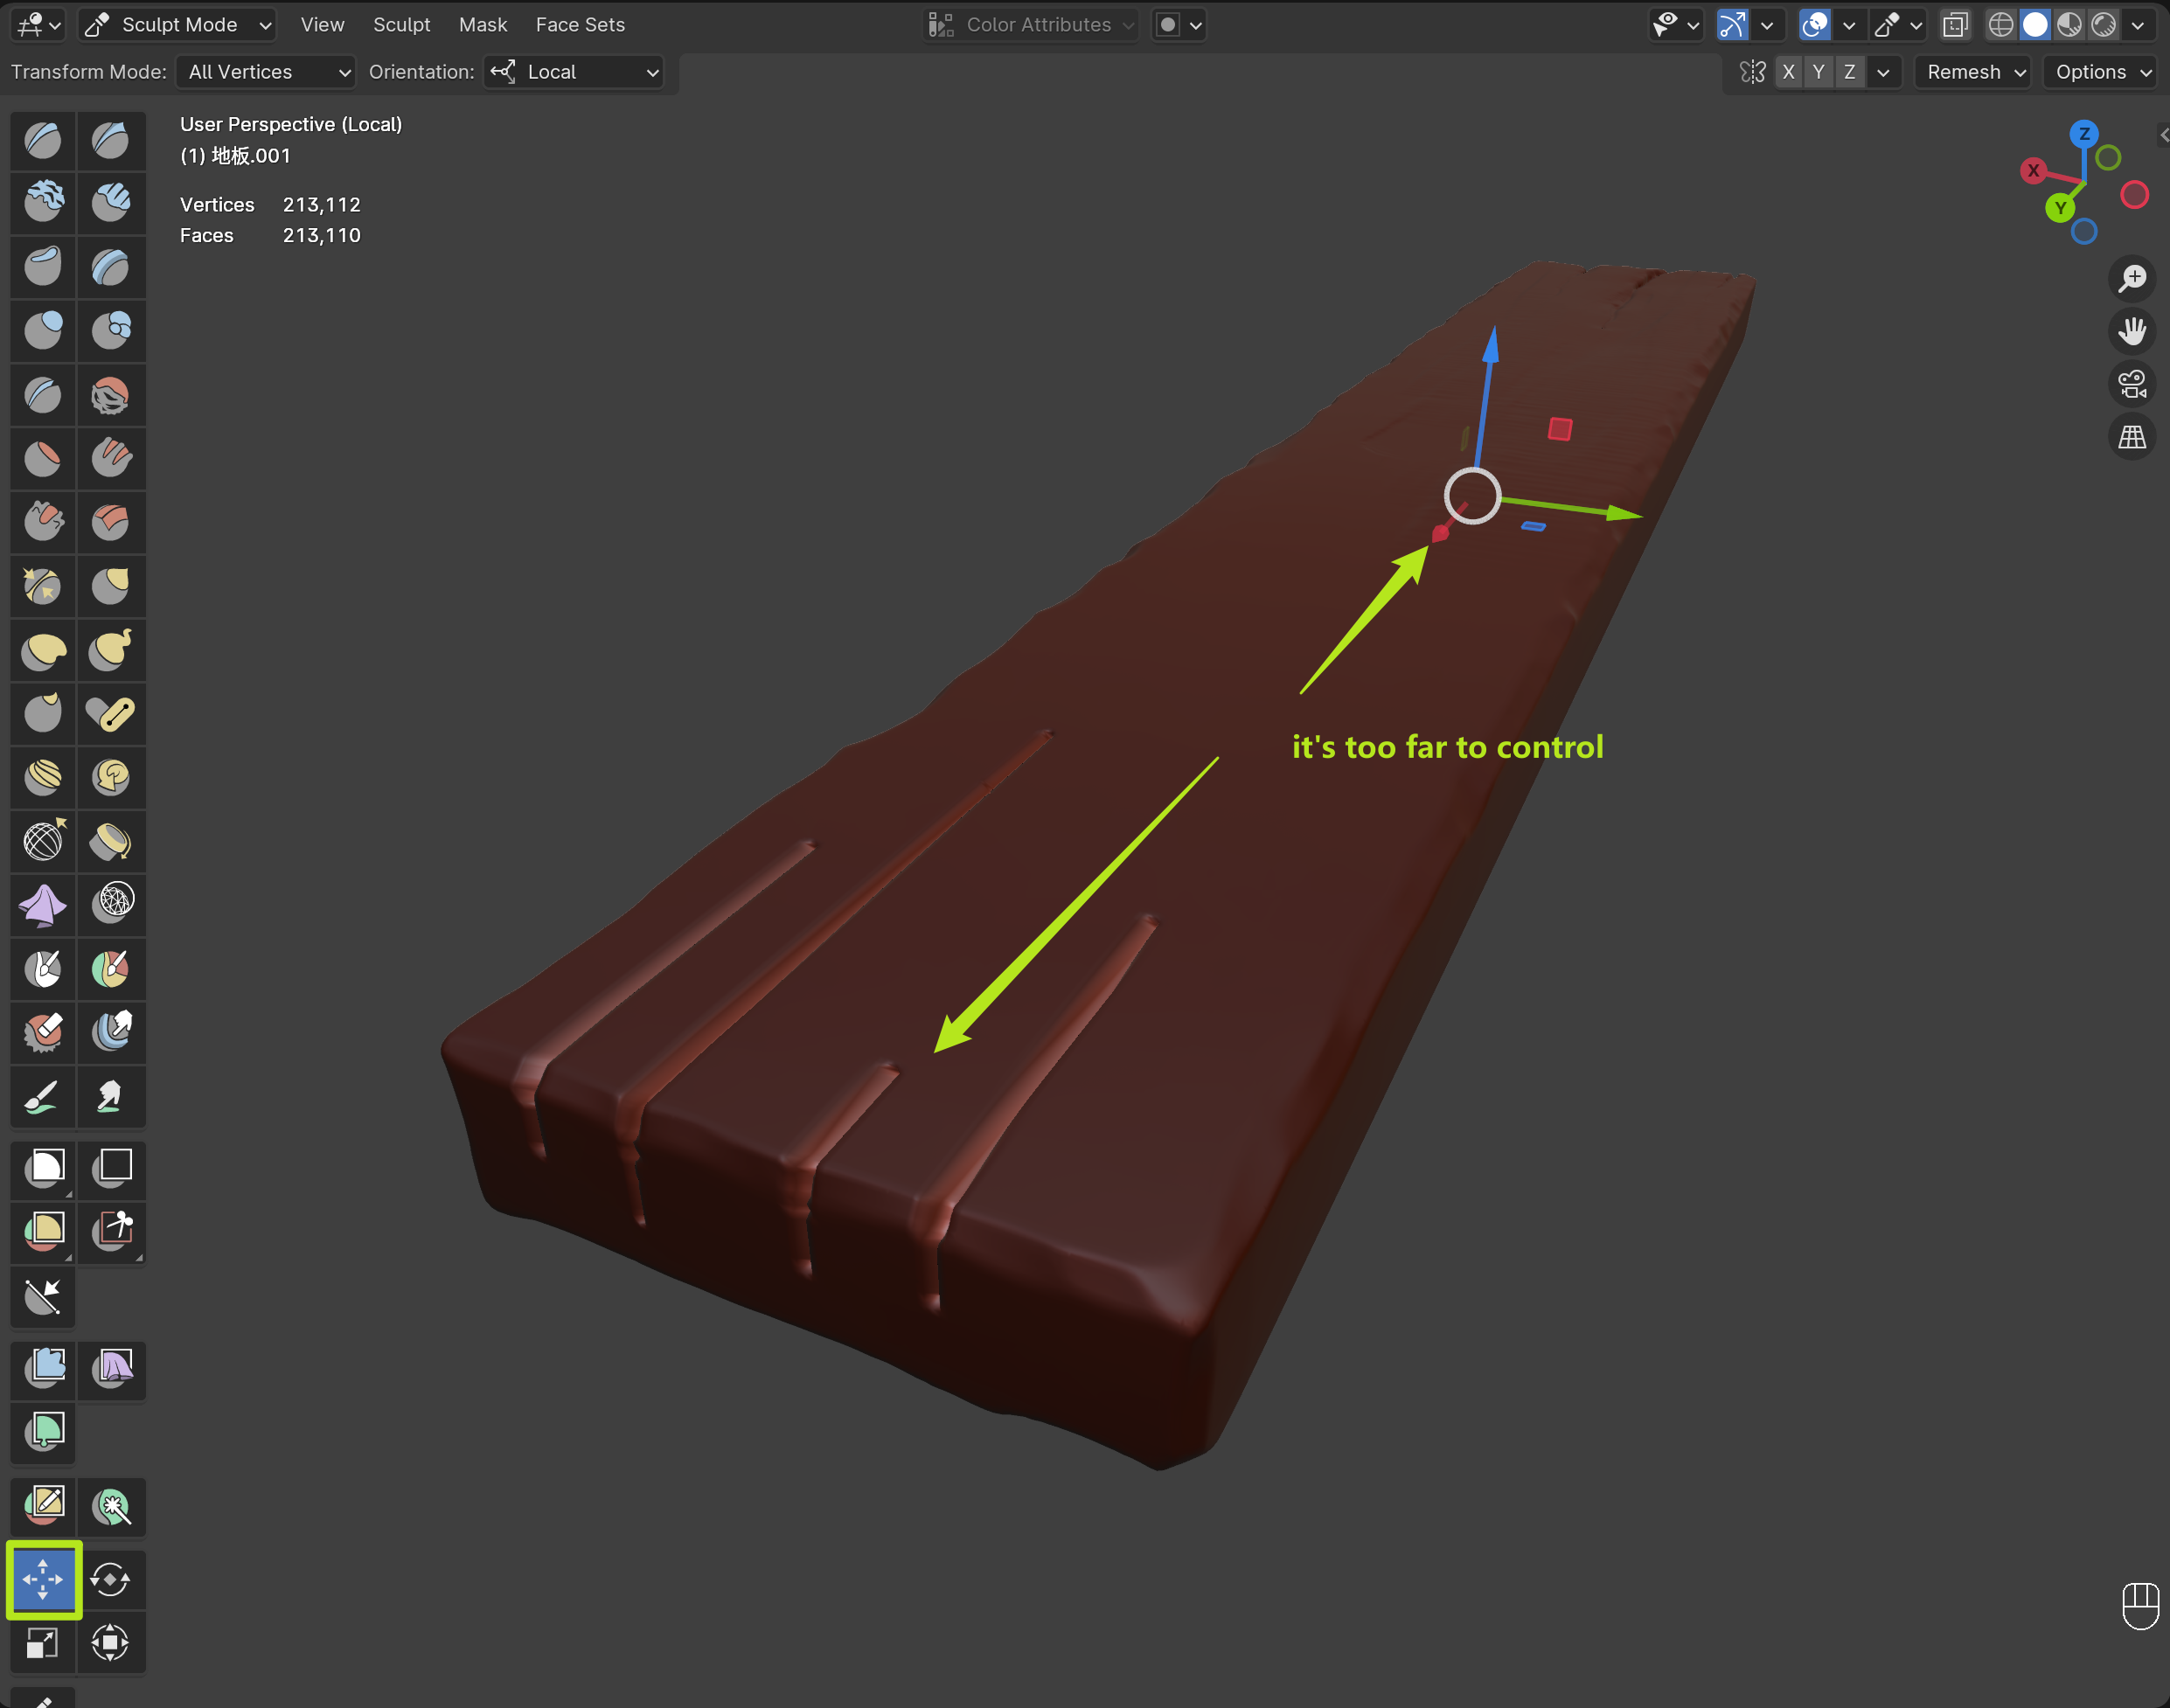This screenshot has width=2170, height=1708.
Task: Select the Box Mask tool
Action: [x=43, y=1167]
